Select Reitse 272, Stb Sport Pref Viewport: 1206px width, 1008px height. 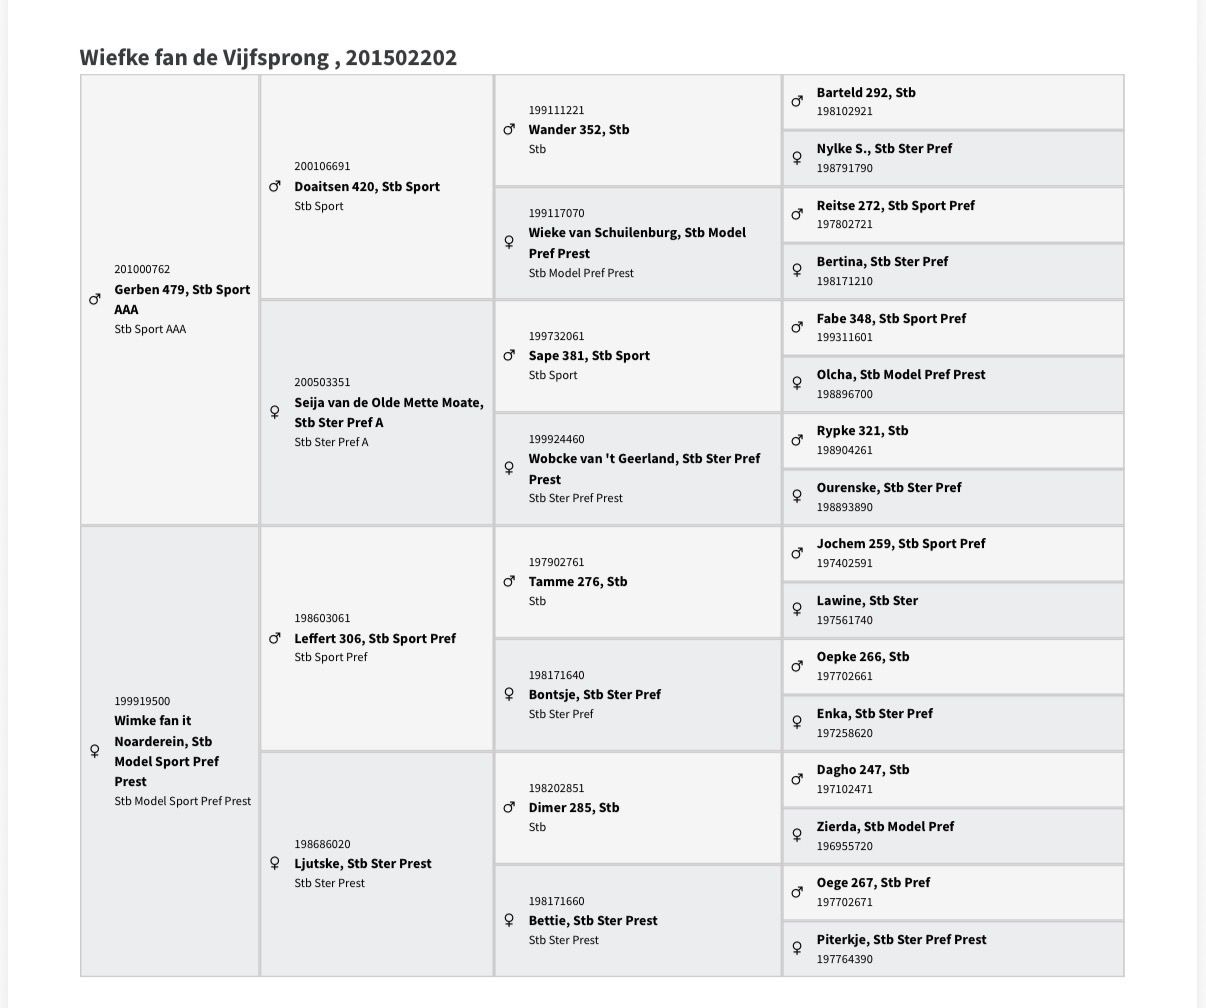(895, 205)
